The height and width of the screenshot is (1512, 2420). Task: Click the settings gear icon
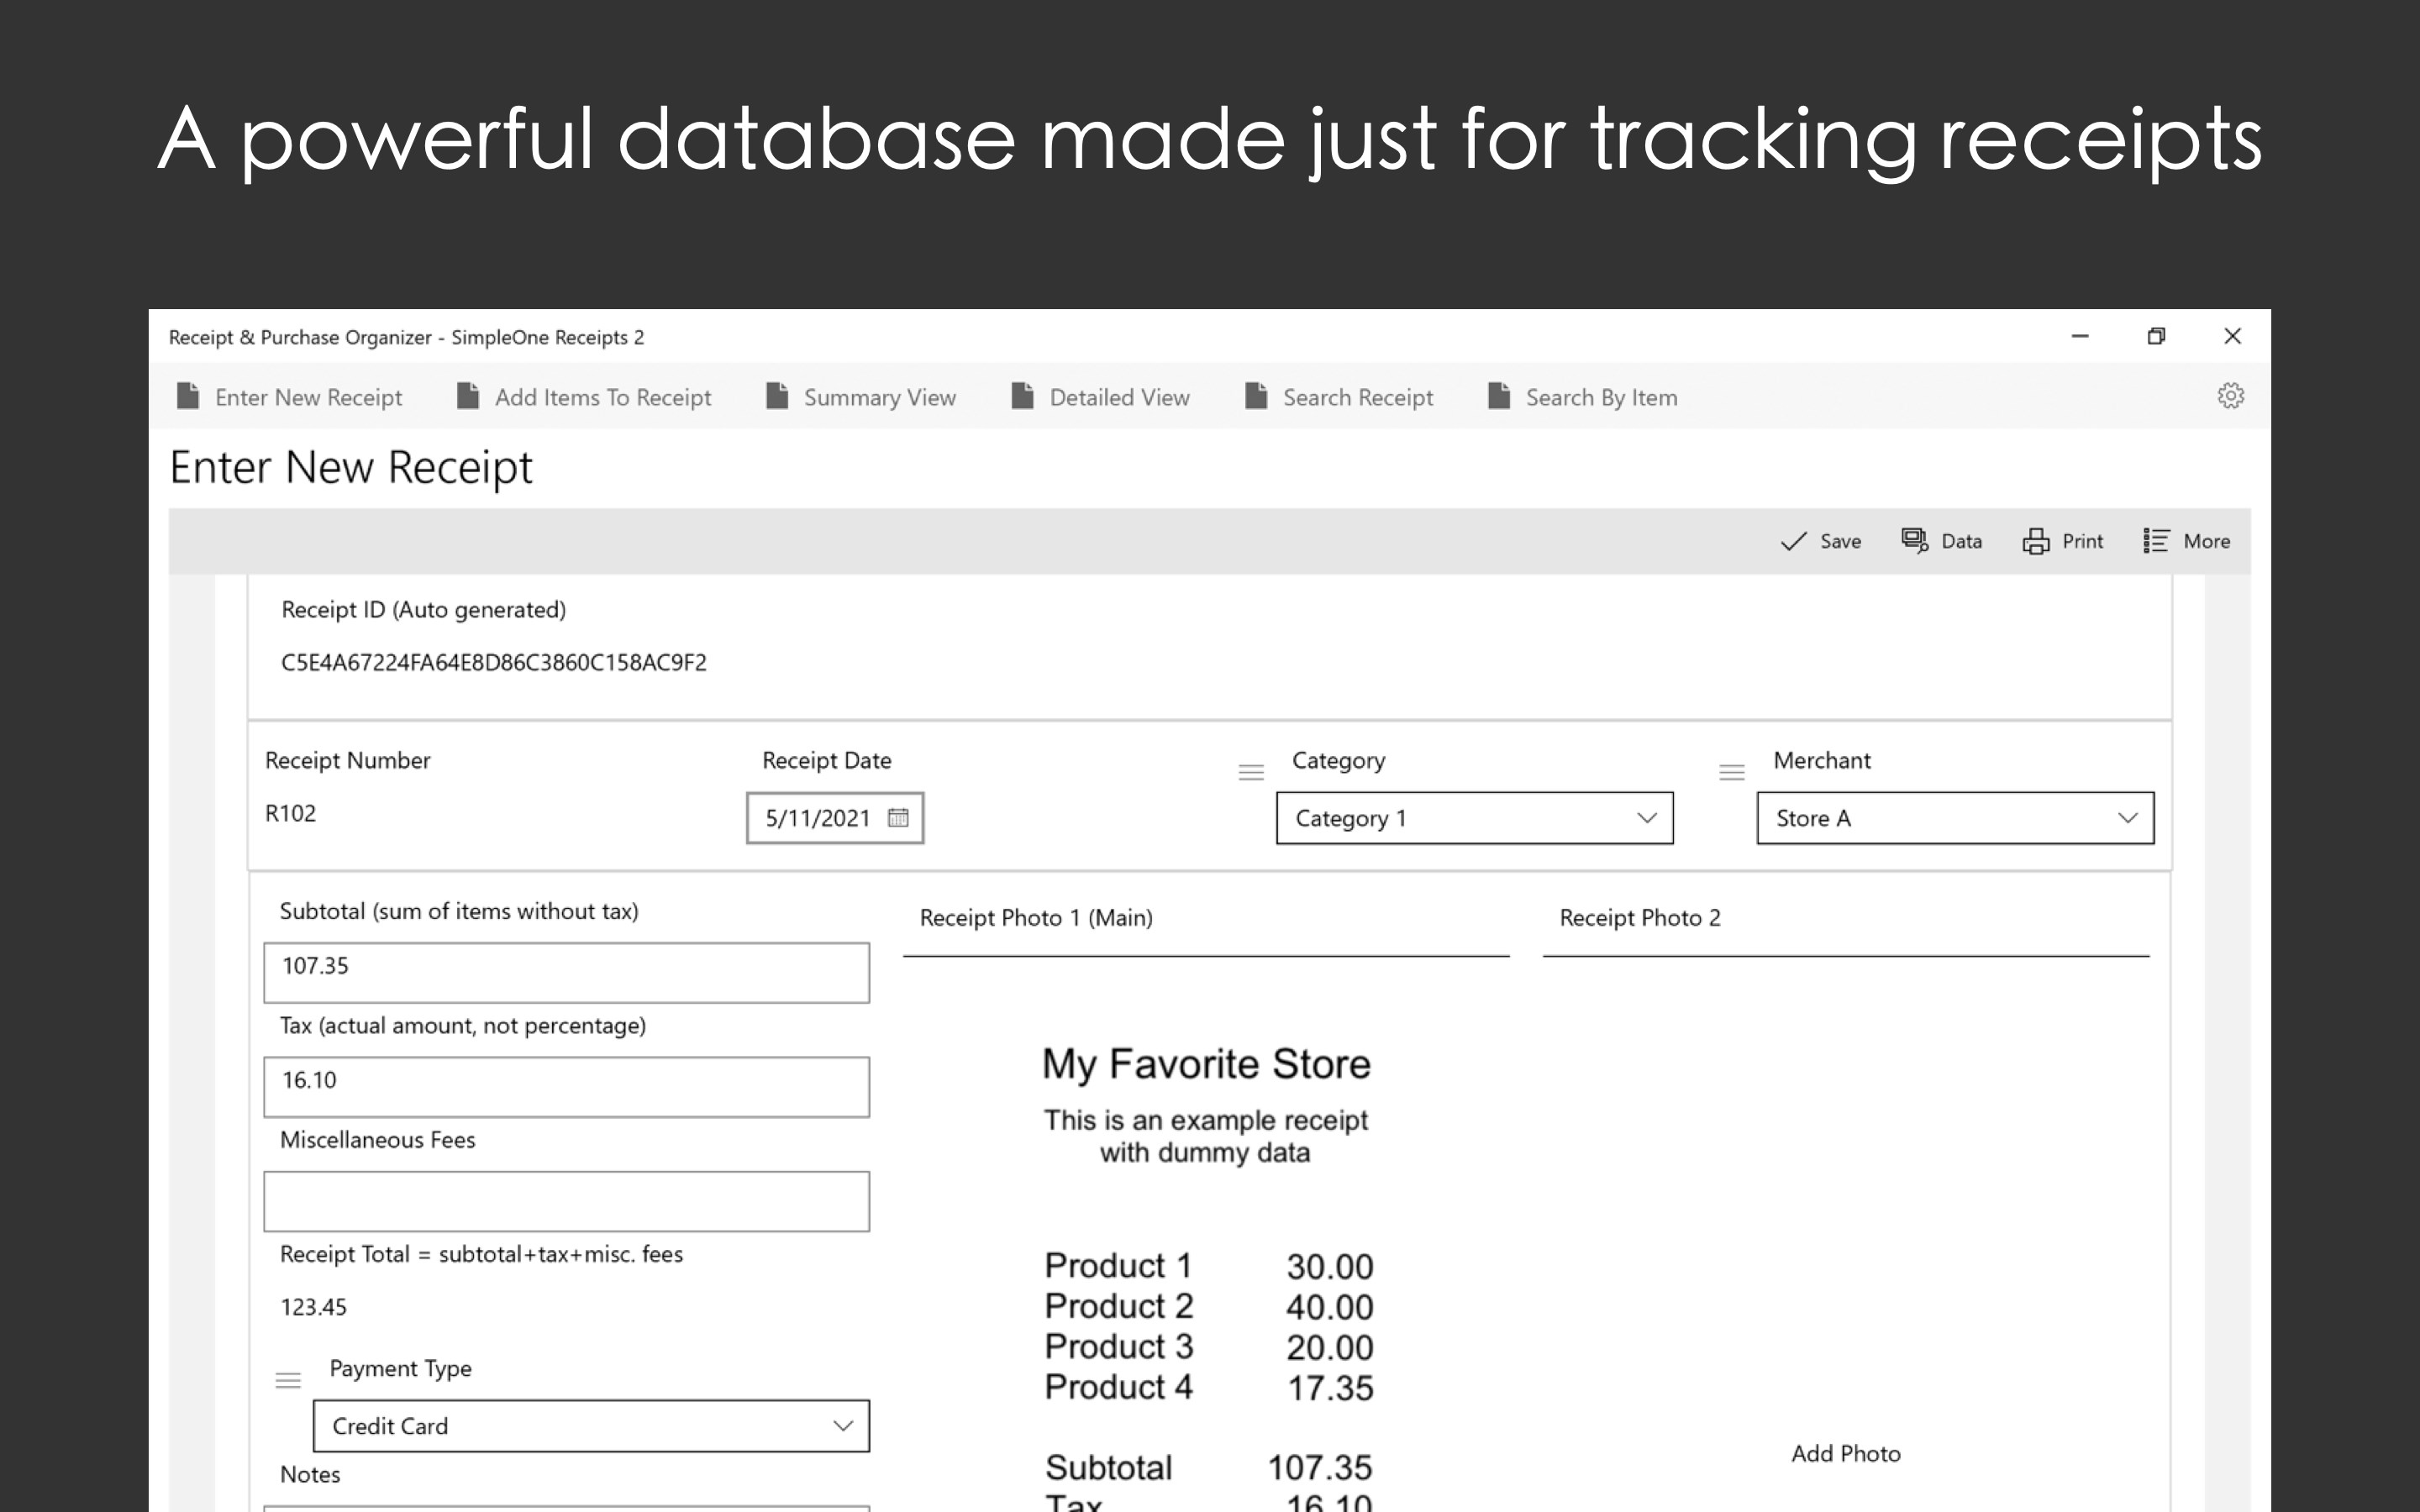click(2230, 396)
